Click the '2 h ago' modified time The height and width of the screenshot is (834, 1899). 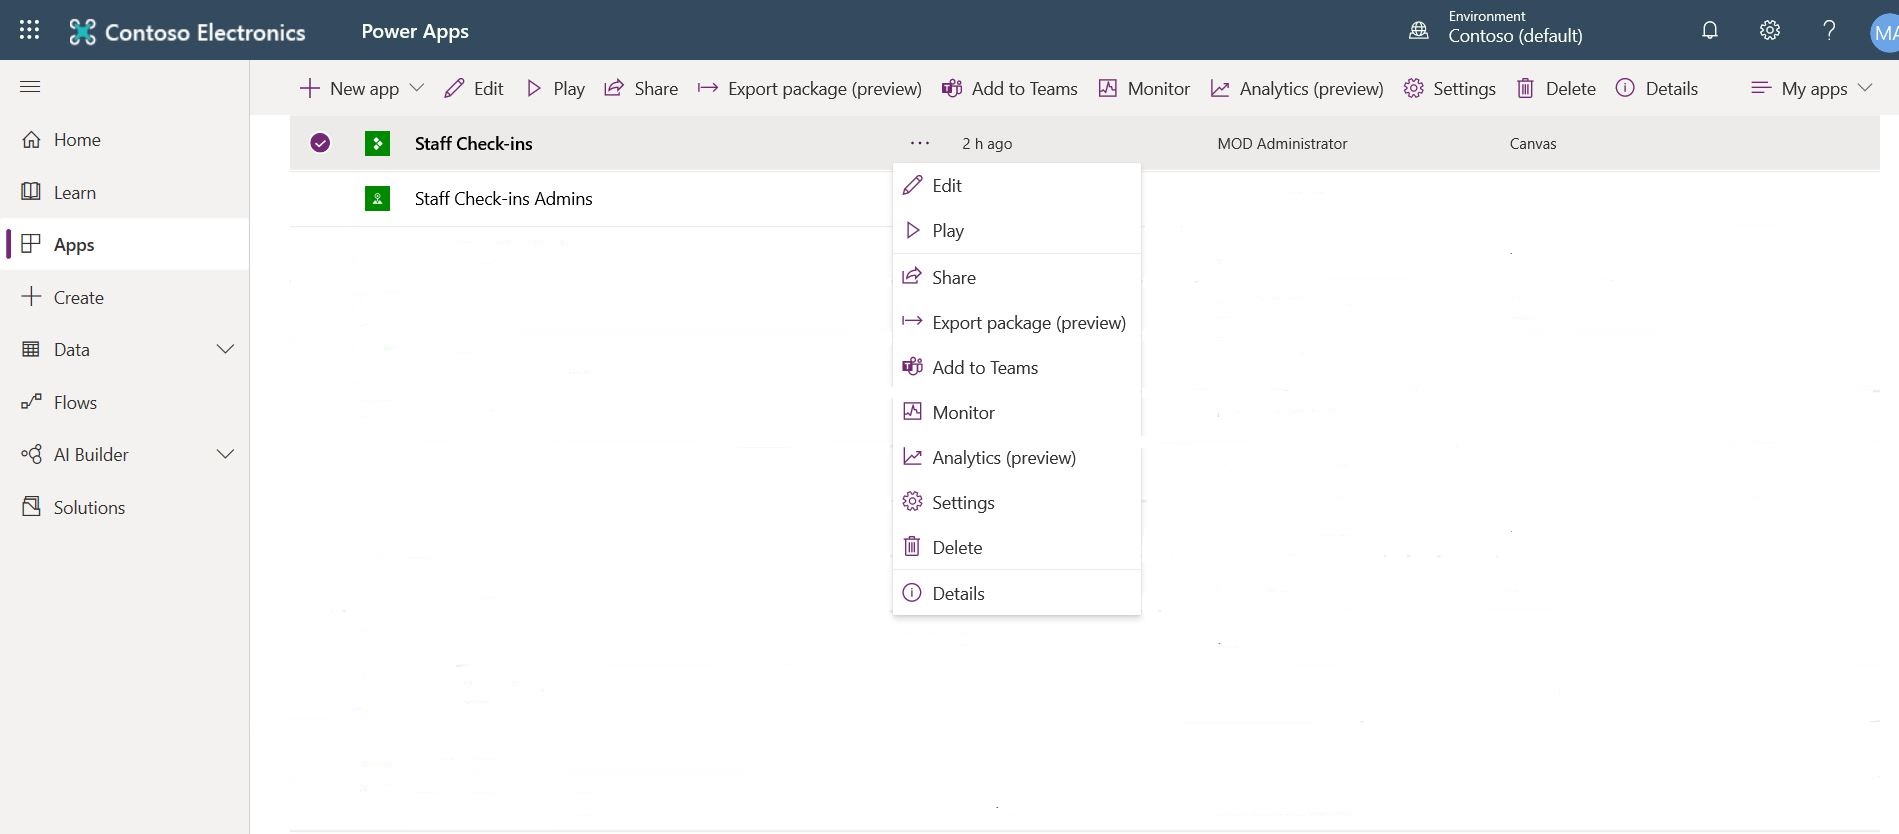(987, 144)
